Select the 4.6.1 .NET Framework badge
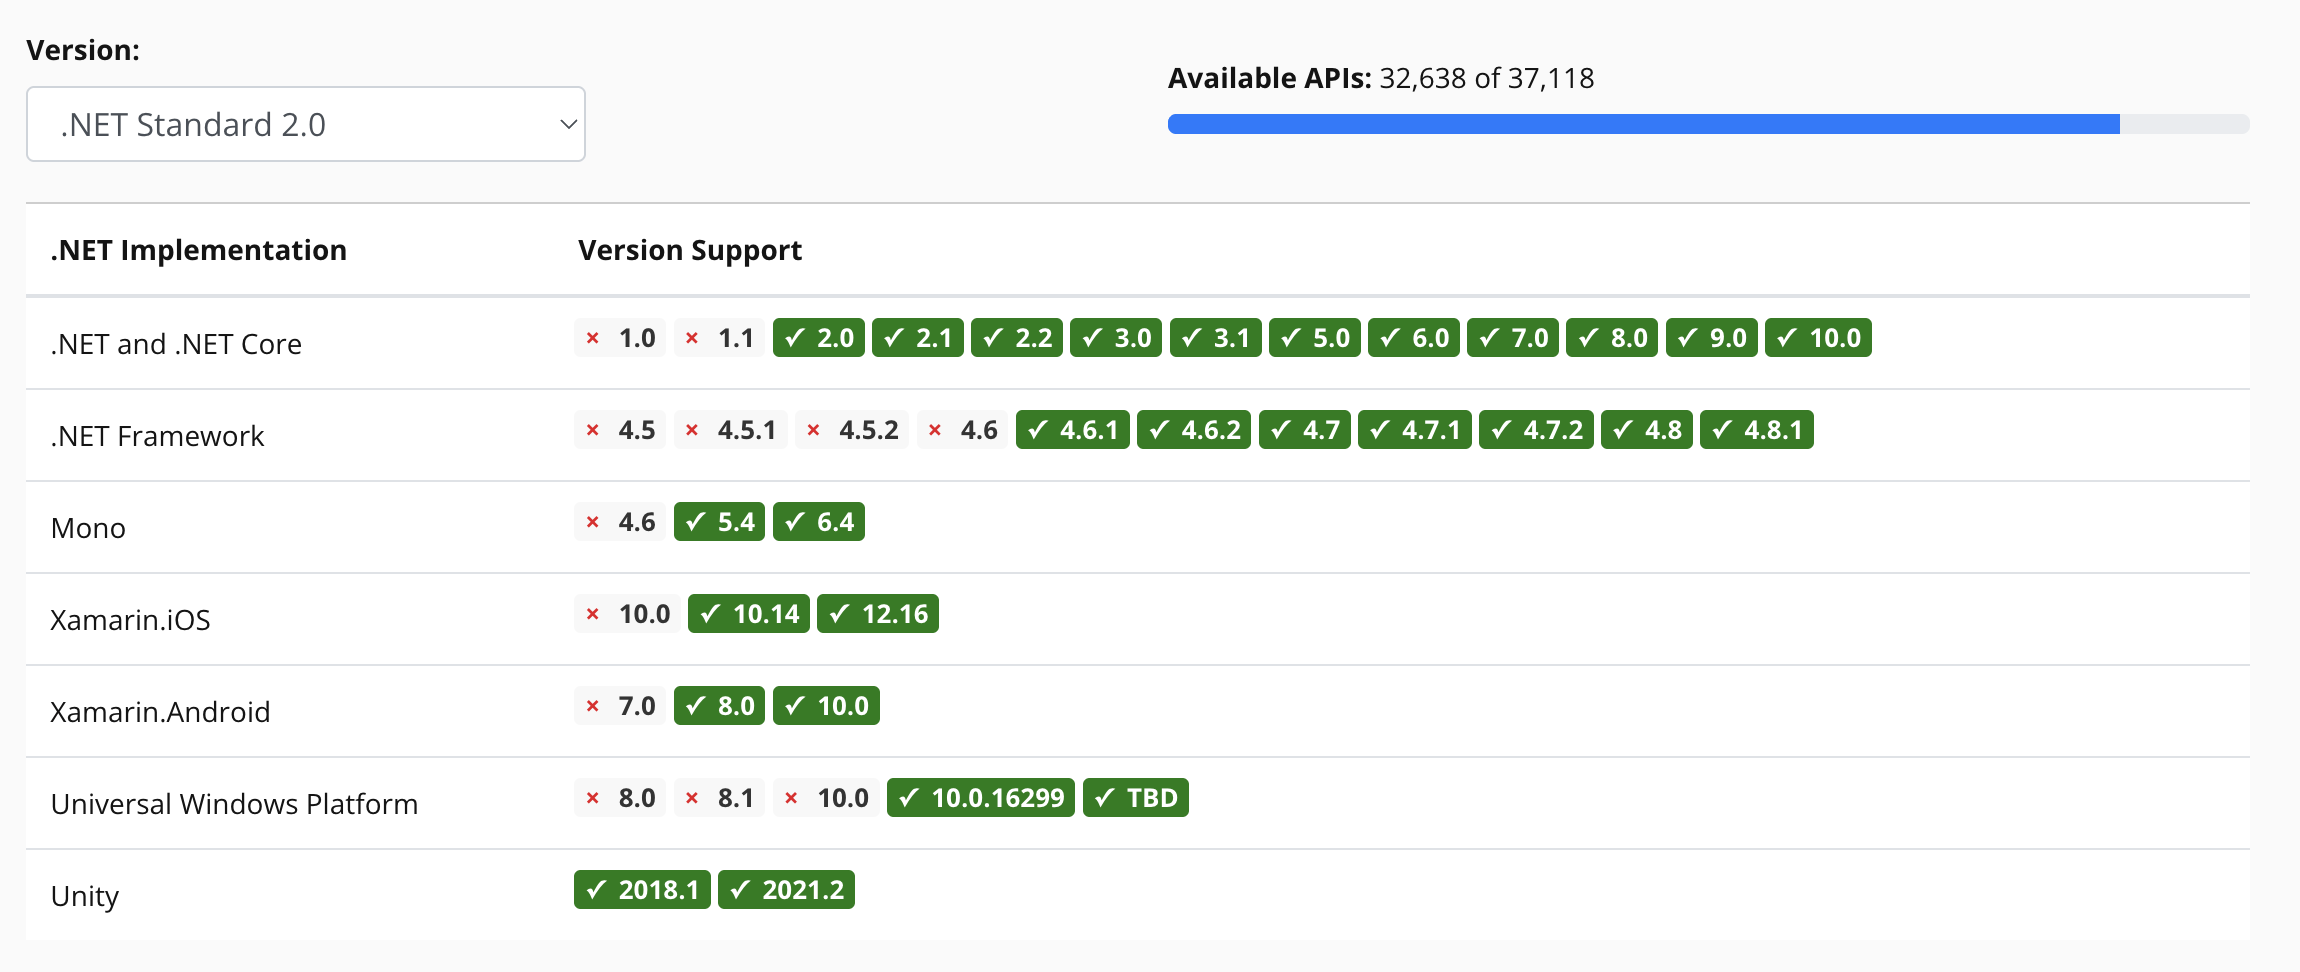 click(x=1073, y=430)
